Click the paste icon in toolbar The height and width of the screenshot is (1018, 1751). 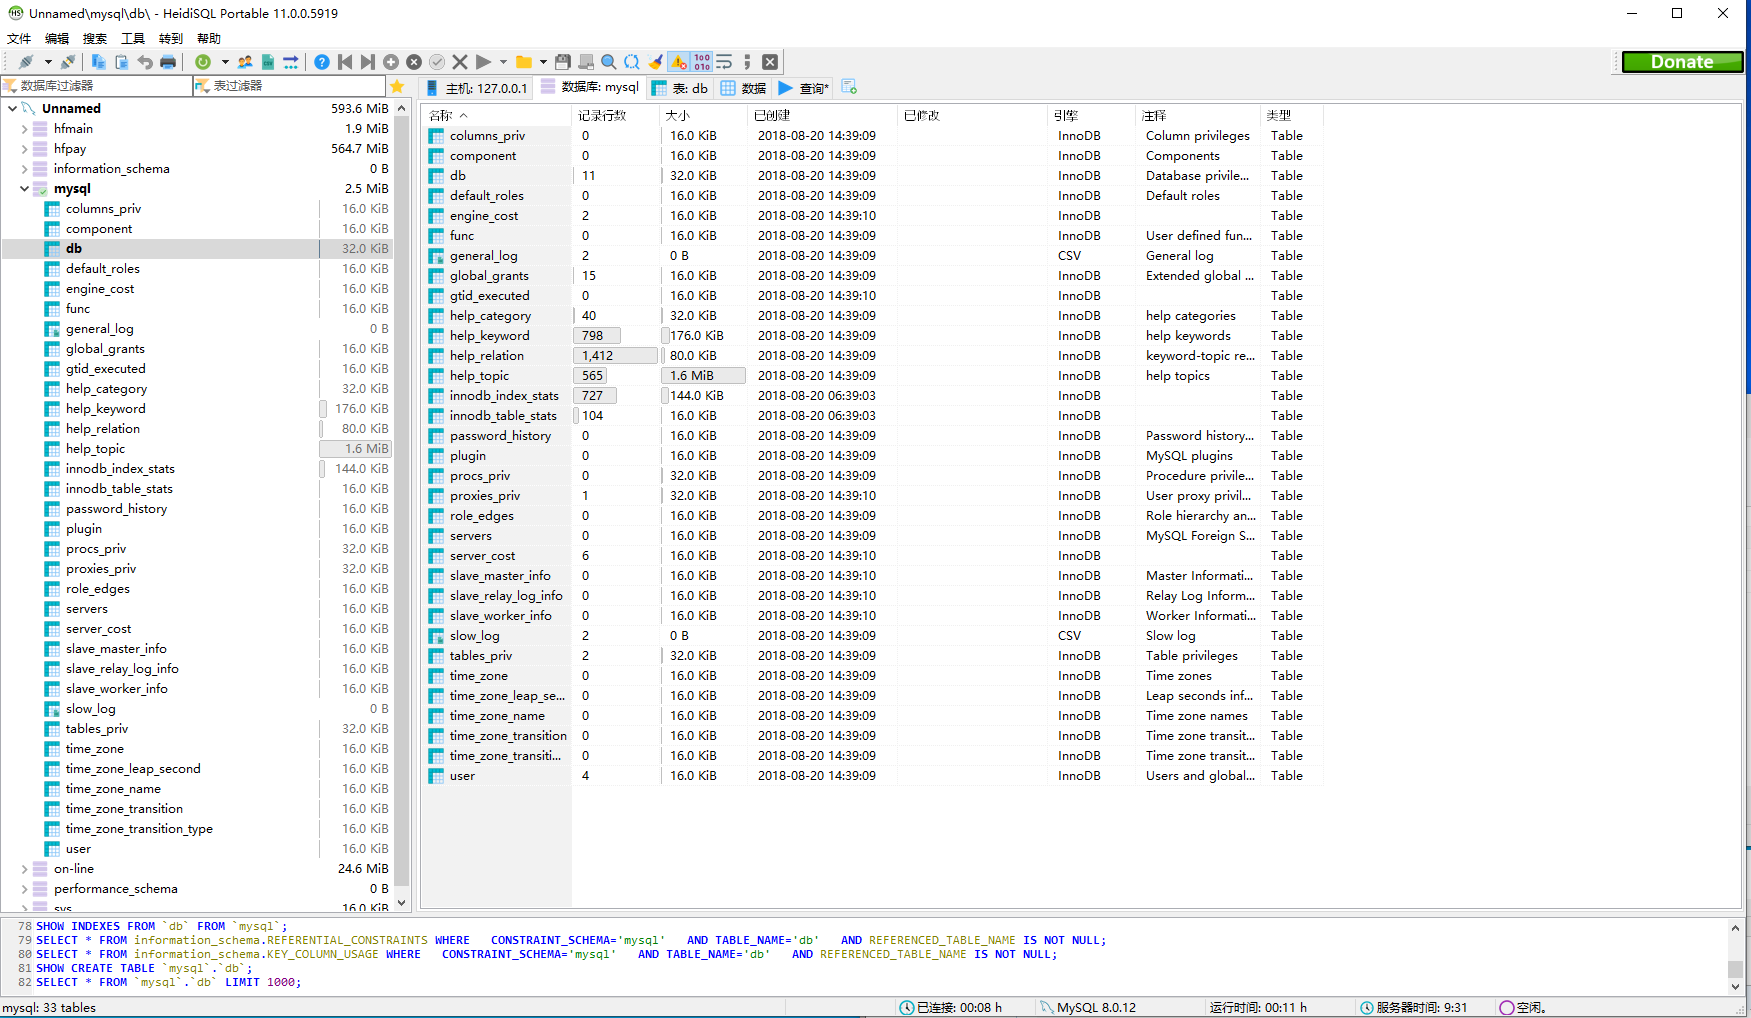click(x=121, y=62)
